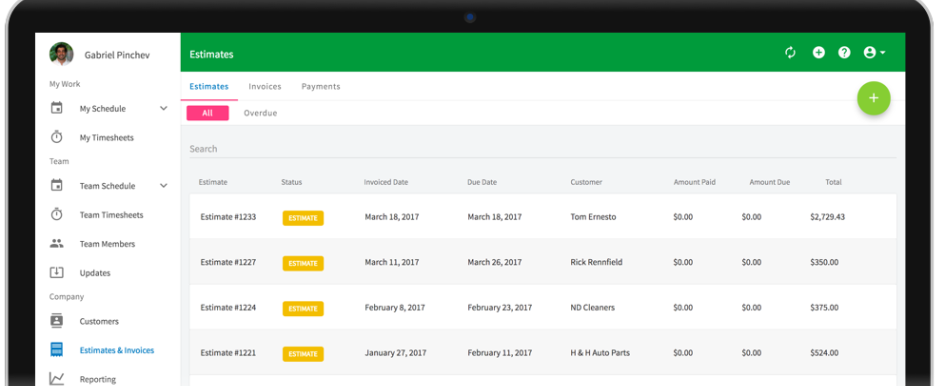This screenshot has width=945, height=386.
Task: Click ESTIMATE badge for Estimate #1233
Action: [303, 218]
